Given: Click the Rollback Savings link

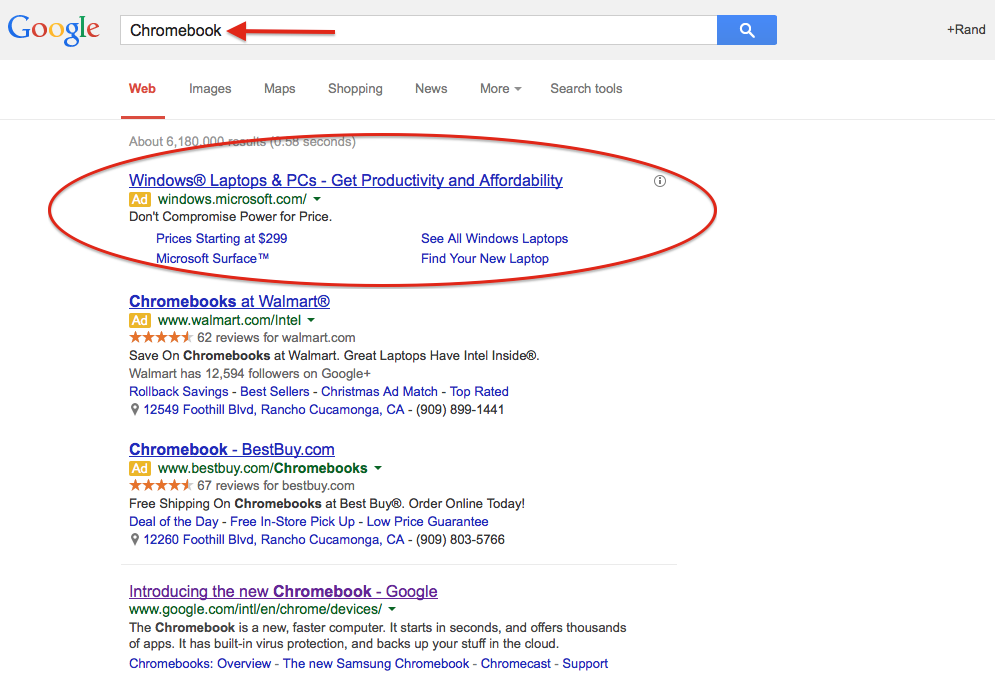Looking at the screenshot, I should click(179, 392).
